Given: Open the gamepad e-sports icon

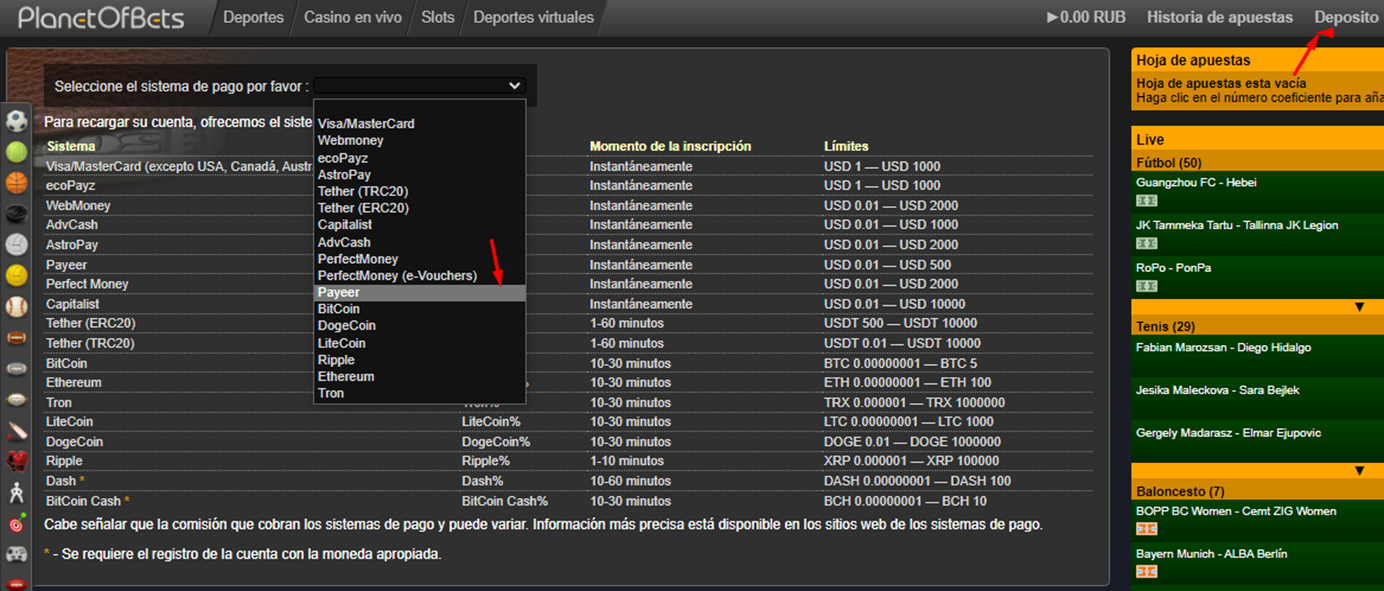Looking at the screenshot, I should pyautogui.click(x=17, y=553).
